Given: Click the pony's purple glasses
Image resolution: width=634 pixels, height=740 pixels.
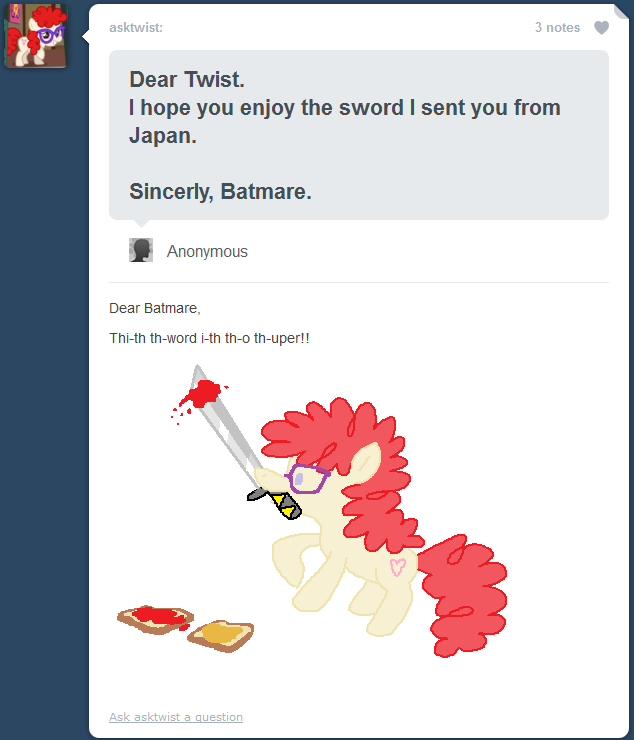Looking at the screenshot, I should pyautogui.click(x=307, y=479).
